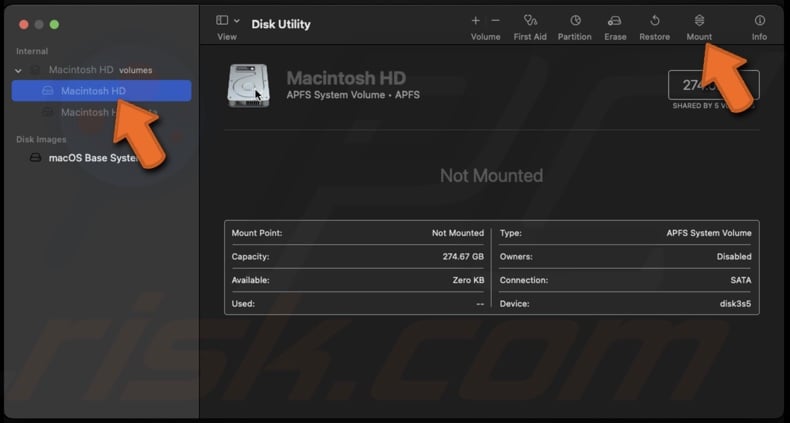Viewport: 790px width, 423px height.
Task: Click the APFS System Volume type value
Action: pyautogui.click(x=709, y=233)
